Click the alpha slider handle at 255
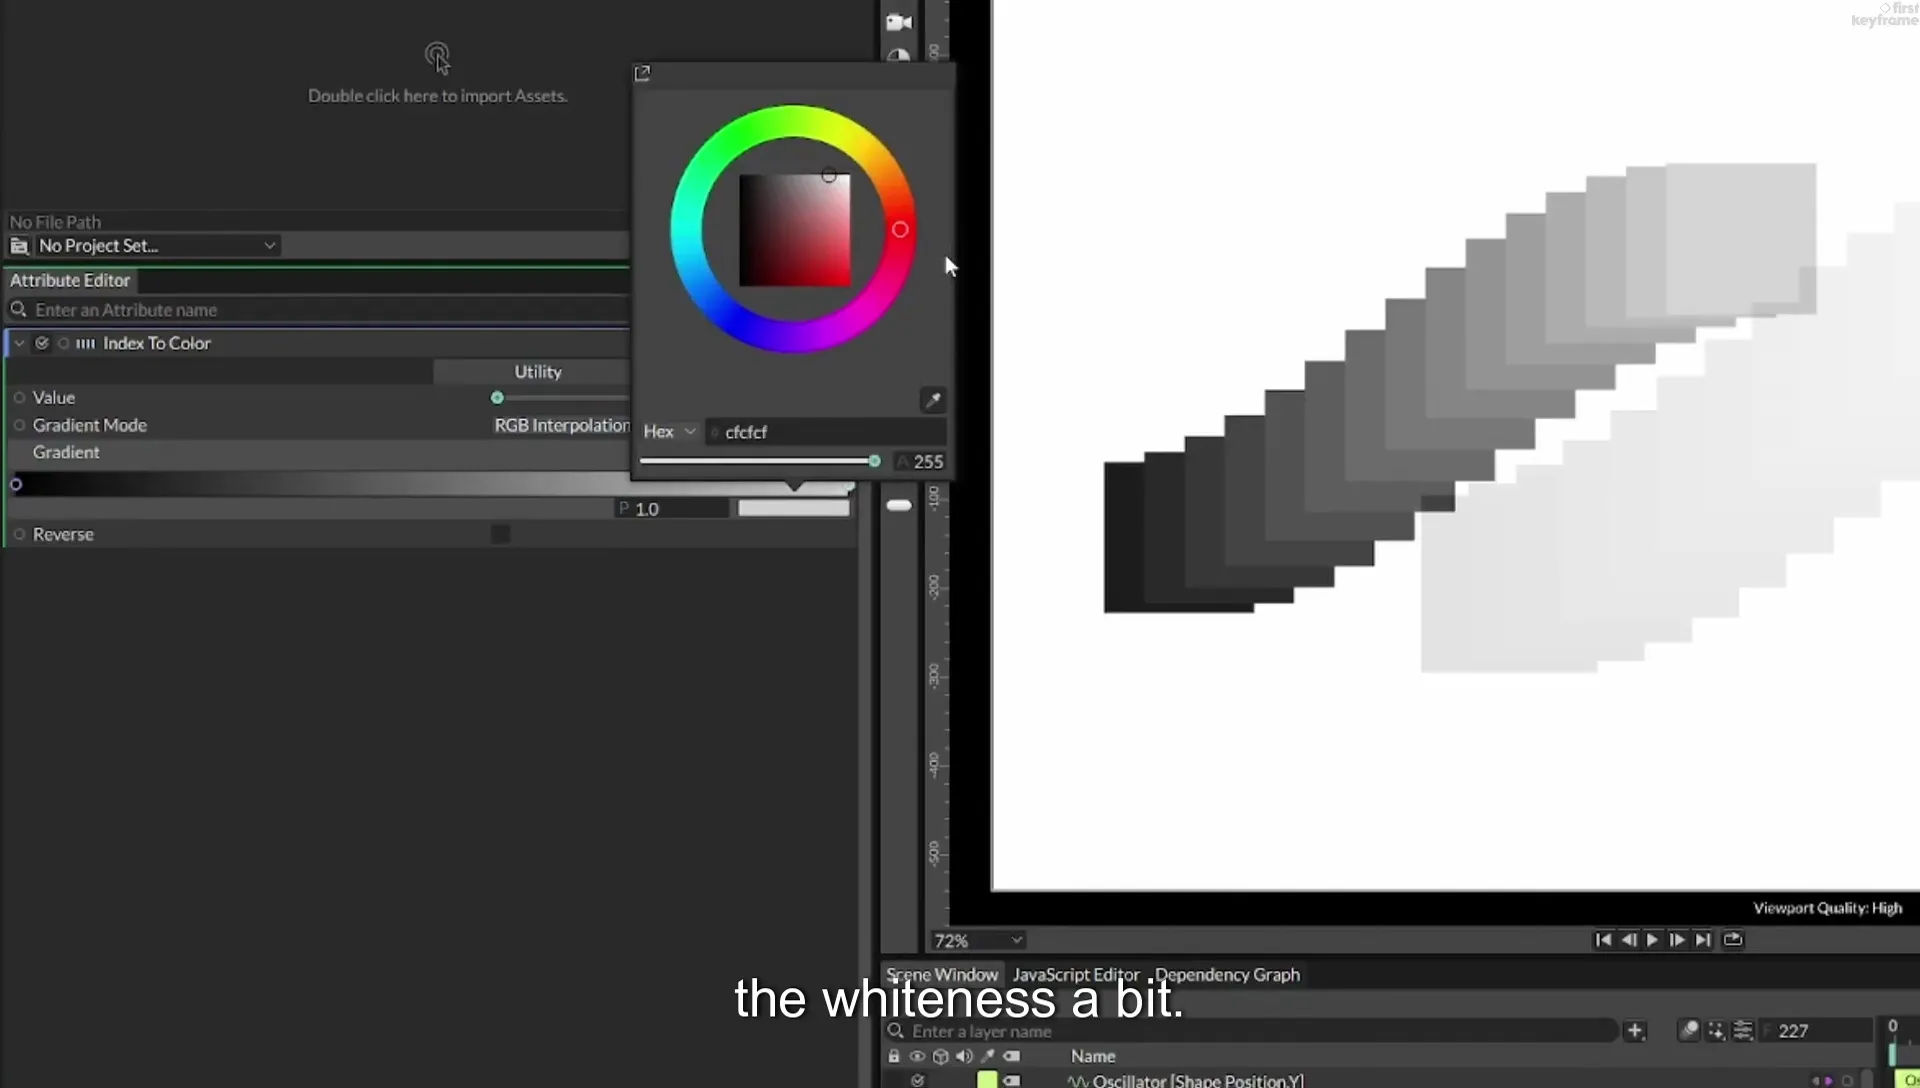This screenshot has height=1088, width=1920. pos(874,461)
